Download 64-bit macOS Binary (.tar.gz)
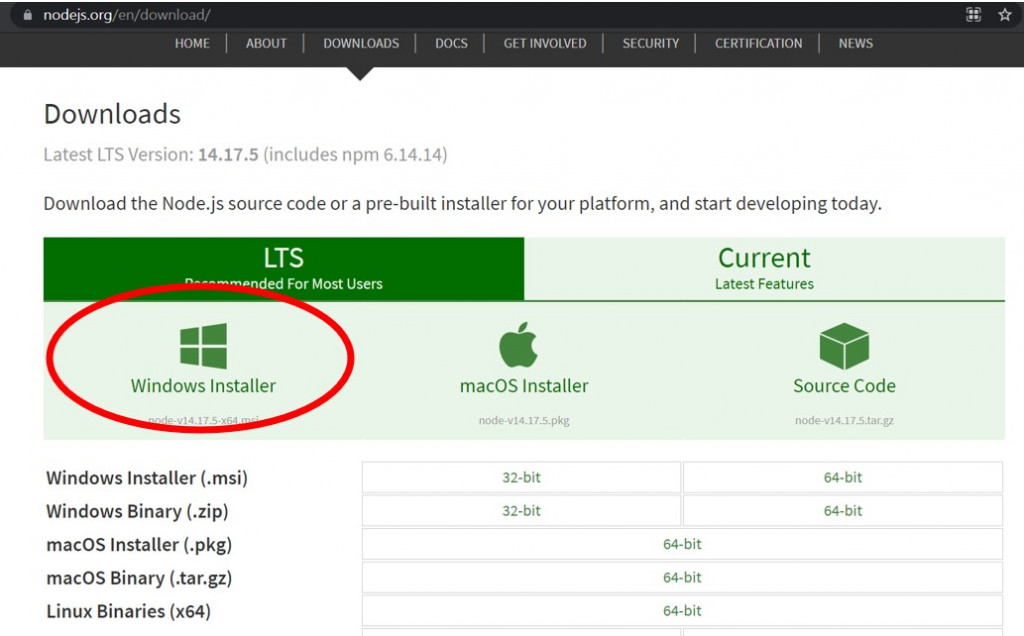This screenshot has width=1024, height=636. click(682, 577)
